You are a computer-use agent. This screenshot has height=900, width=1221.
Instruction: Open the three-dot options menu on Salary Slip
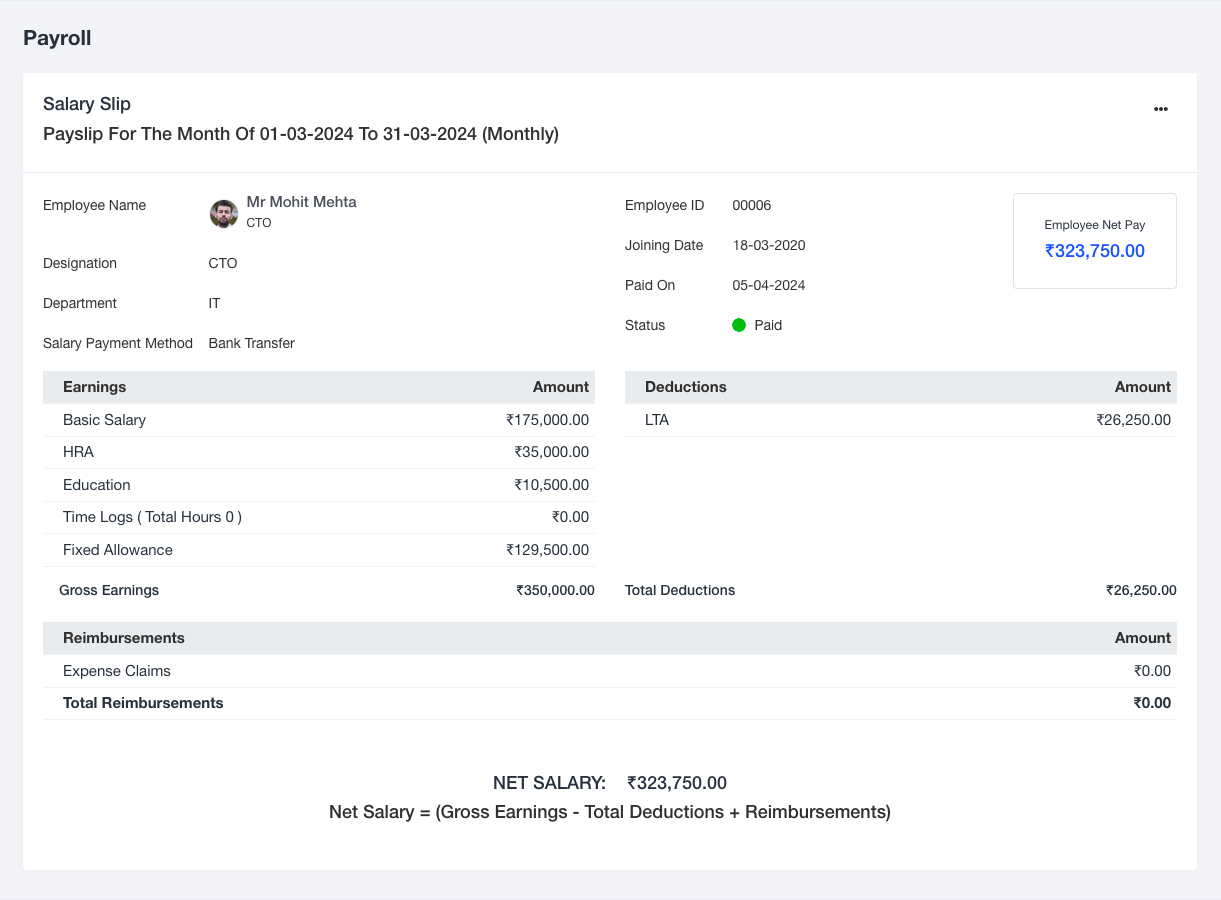(1160, 109)
